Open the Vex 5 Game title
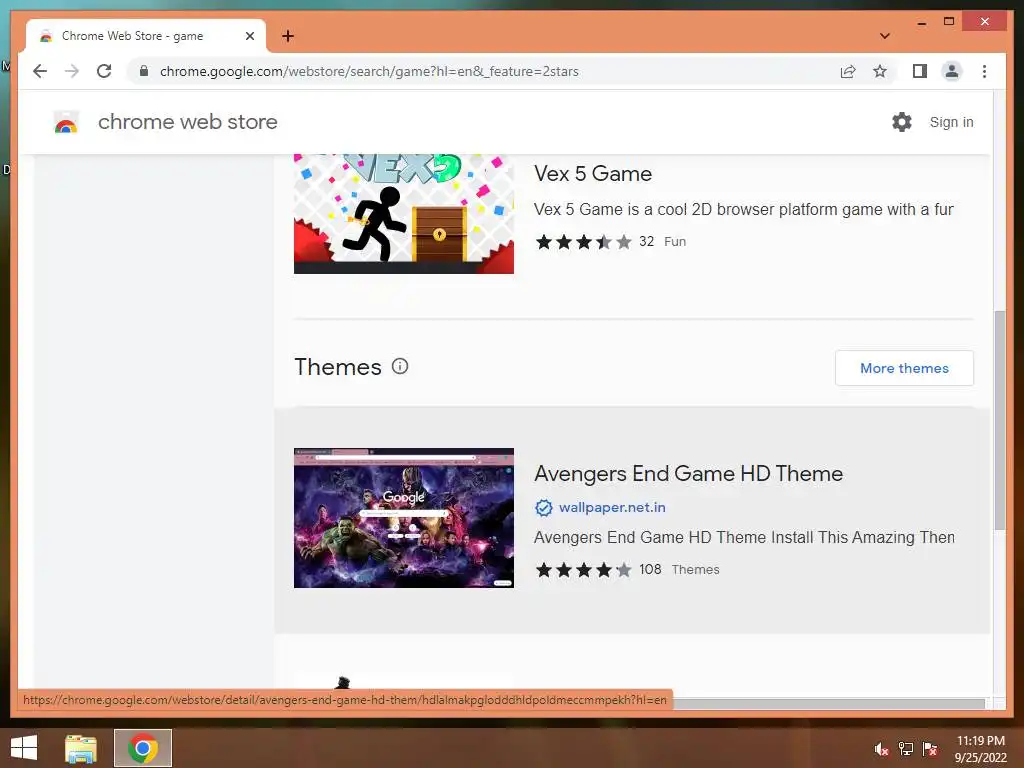Screen dimensions: 1024x768 593,174
